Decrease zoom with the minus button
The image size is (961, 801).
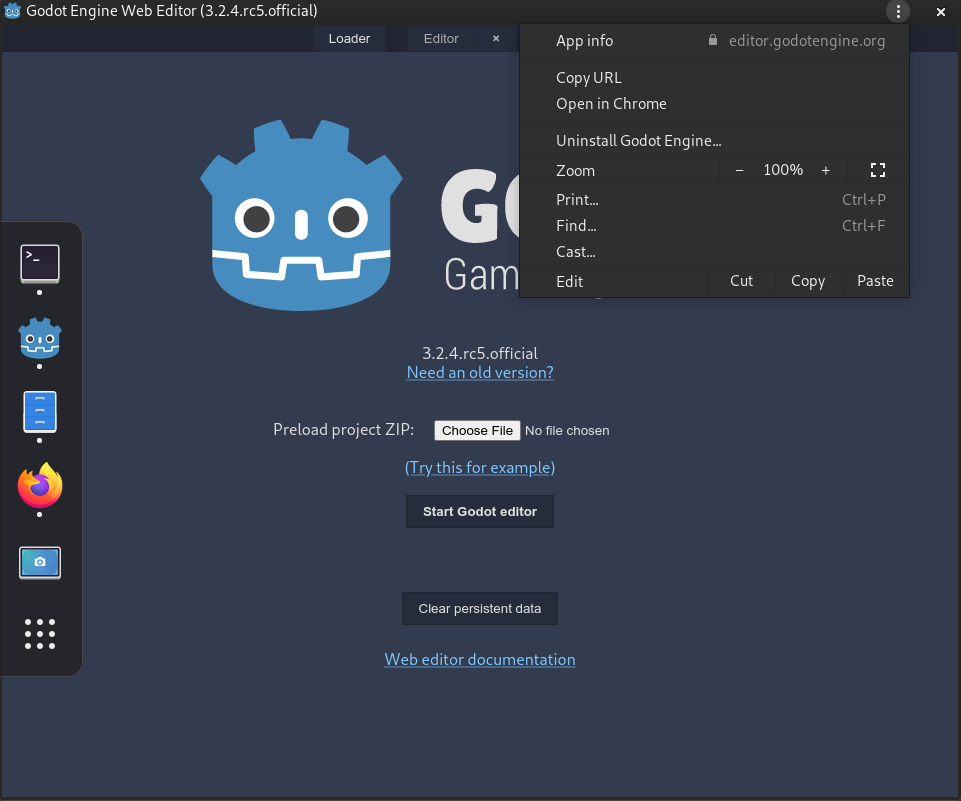point(739,170)
